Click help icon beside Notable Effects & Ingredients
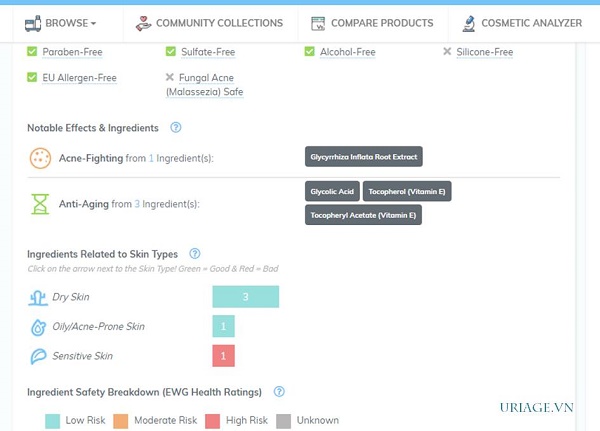Screen dimensions: 600x431 point(176,128)
